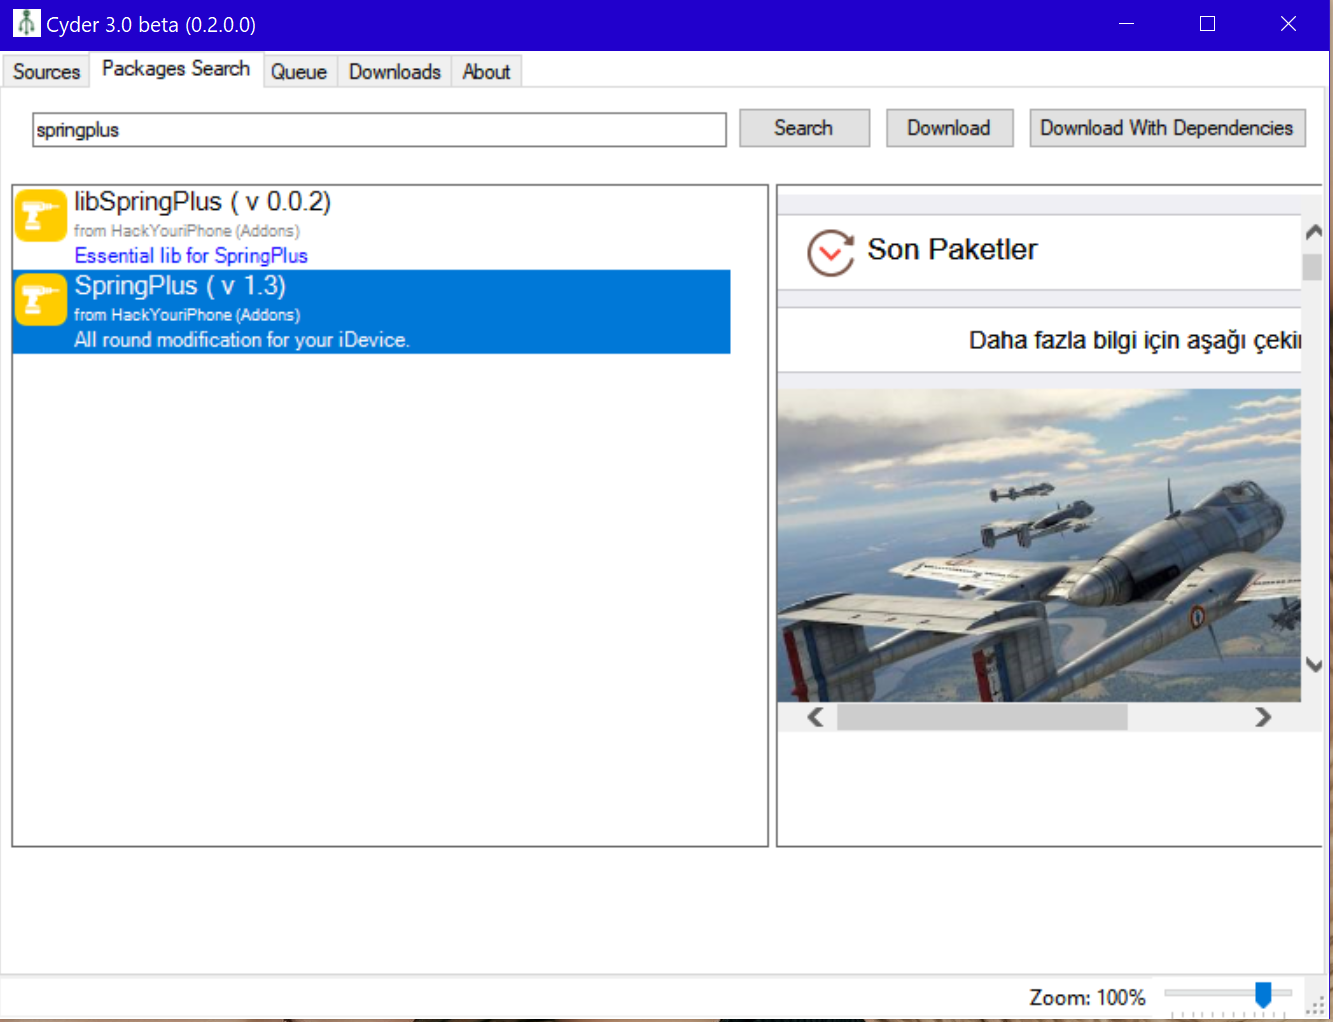
Task: Click 'from HackYouriPhone (Addons)' under libSpringPlus
Action: point(187,231)
